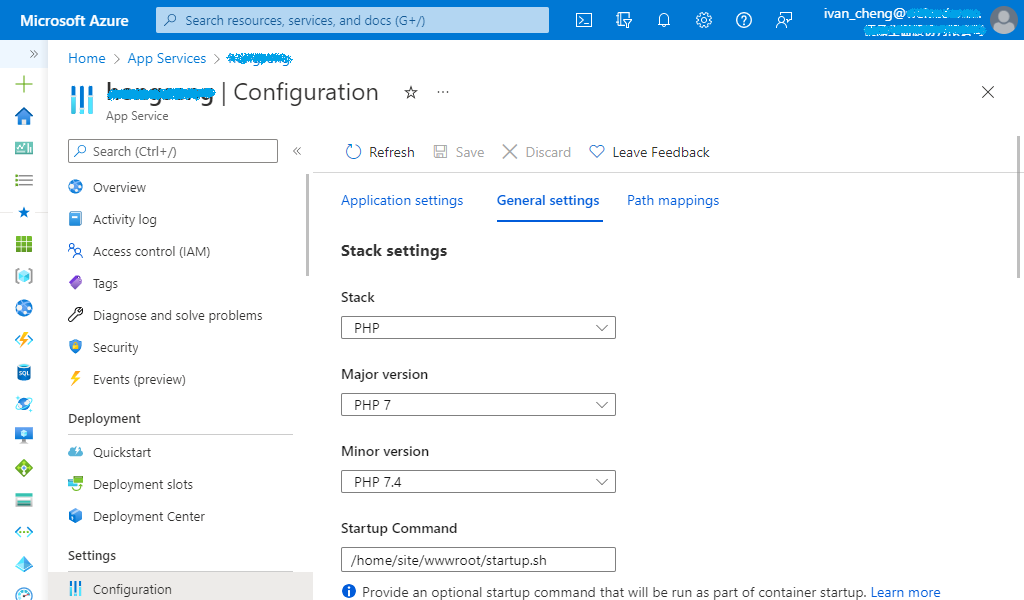Viewport: 1024px width, 600px height.
Task: Switch to the Application settings tab
Action: [x=402, y=200]
